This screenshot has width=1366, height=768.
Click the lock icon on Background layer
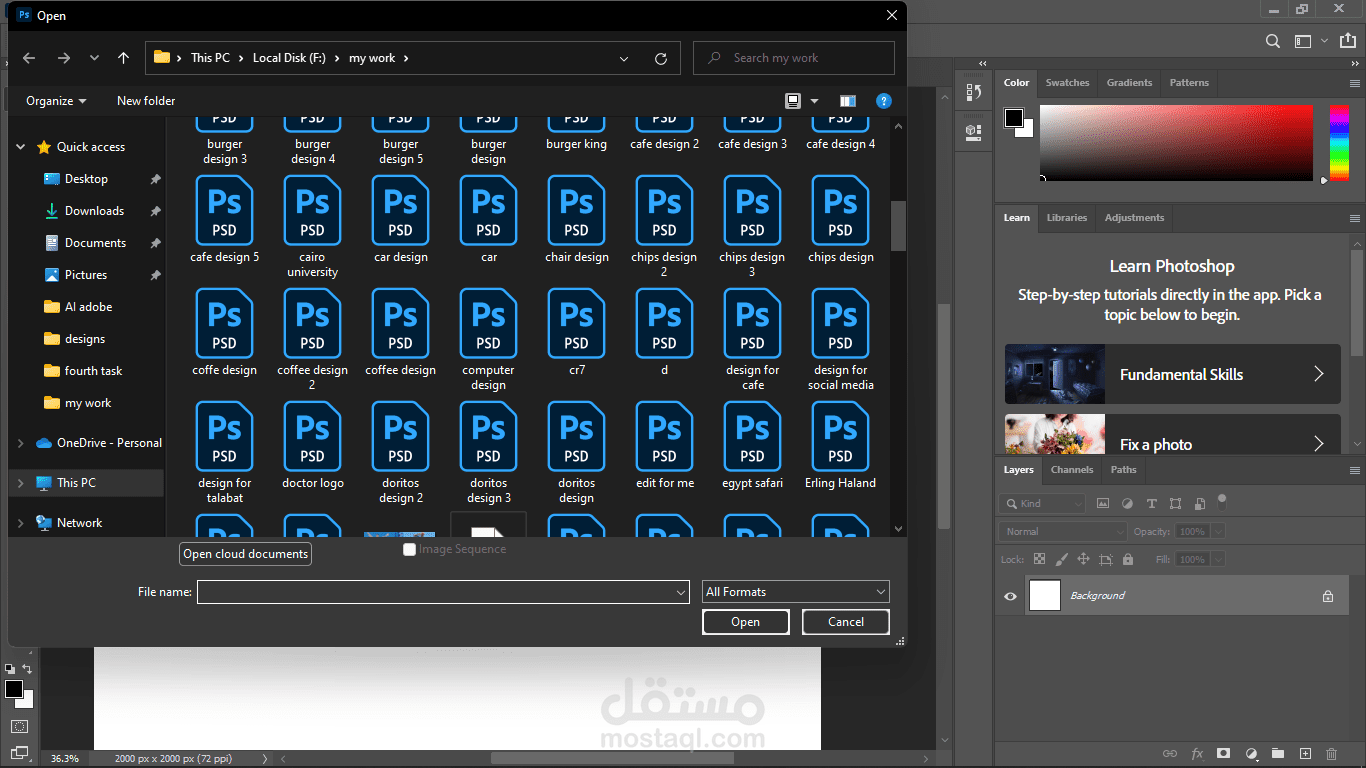click(x=1328, y=596)
